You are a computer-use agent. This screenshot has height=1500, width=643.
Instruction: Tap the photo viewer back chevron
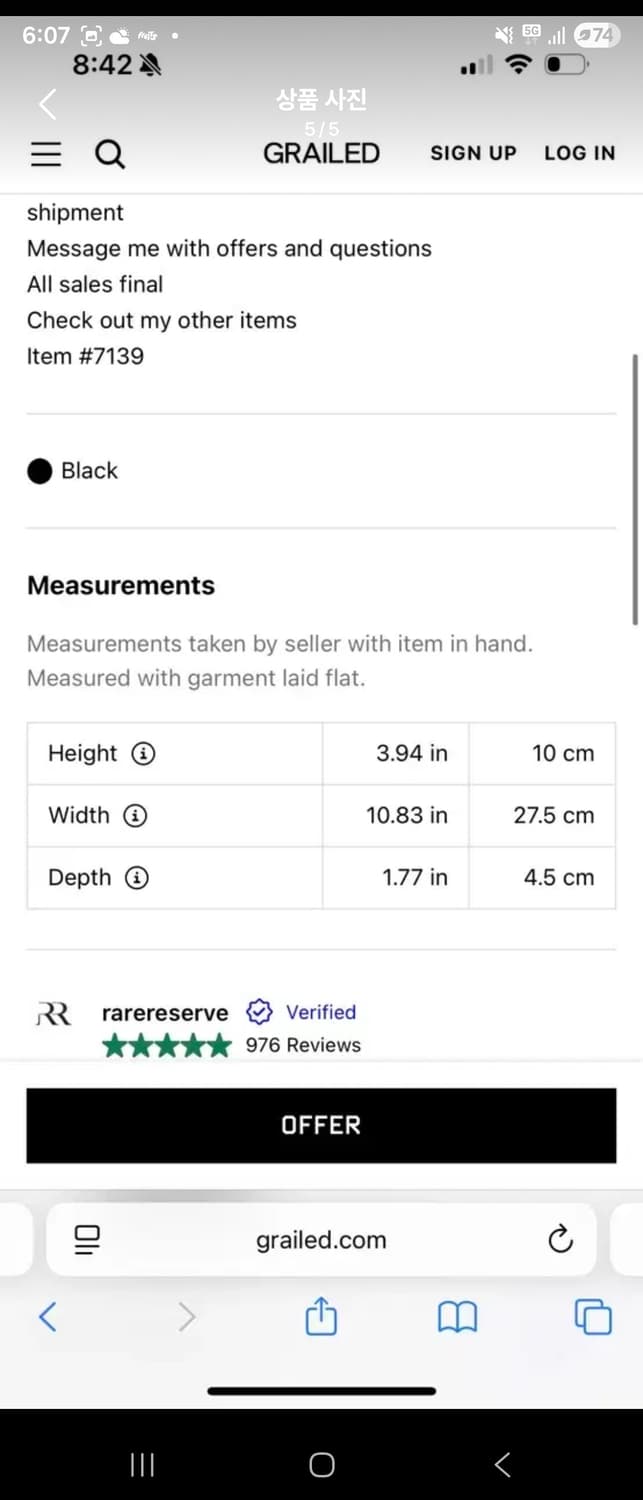coord(47,103)
